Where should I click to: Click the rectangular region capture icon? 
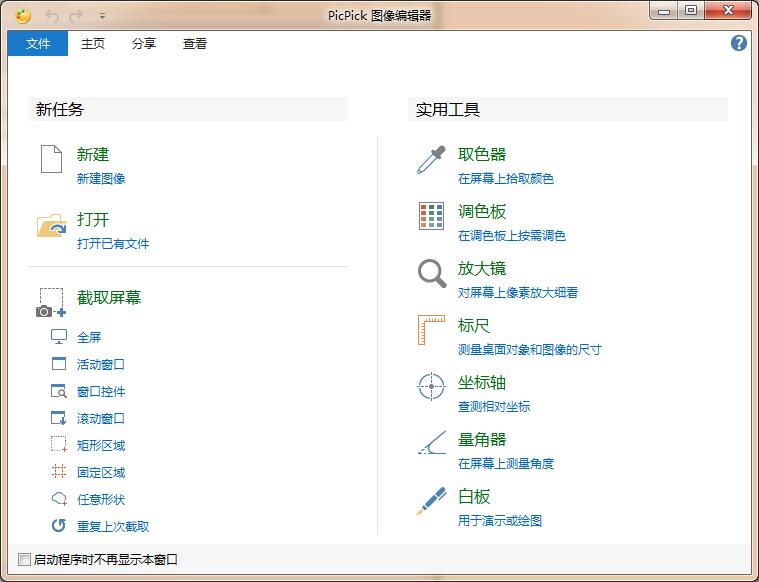[59, 444]
